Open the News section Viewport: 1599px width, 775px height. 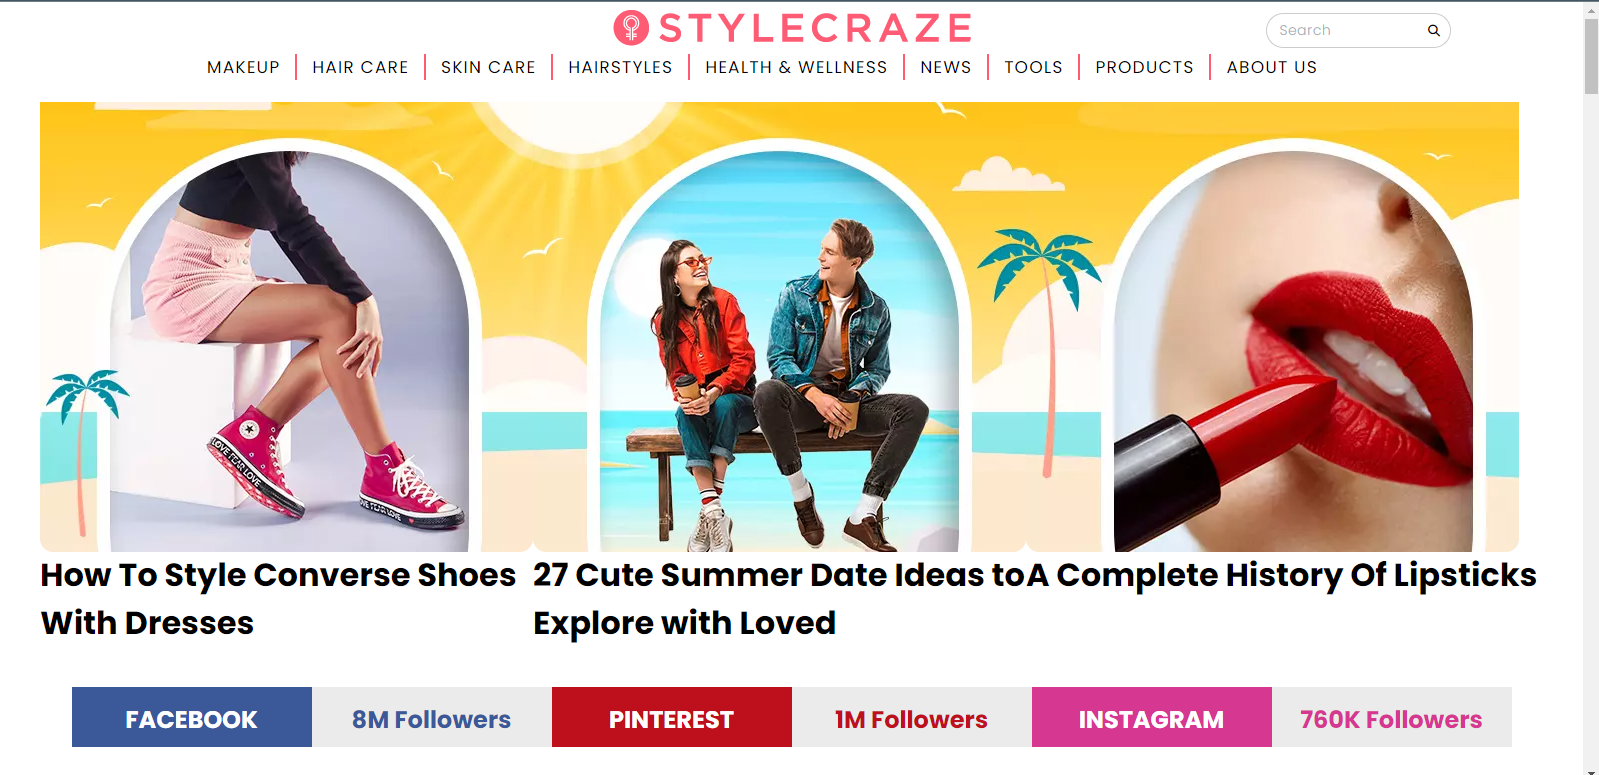pyautogui.click(x=946, y=67)
